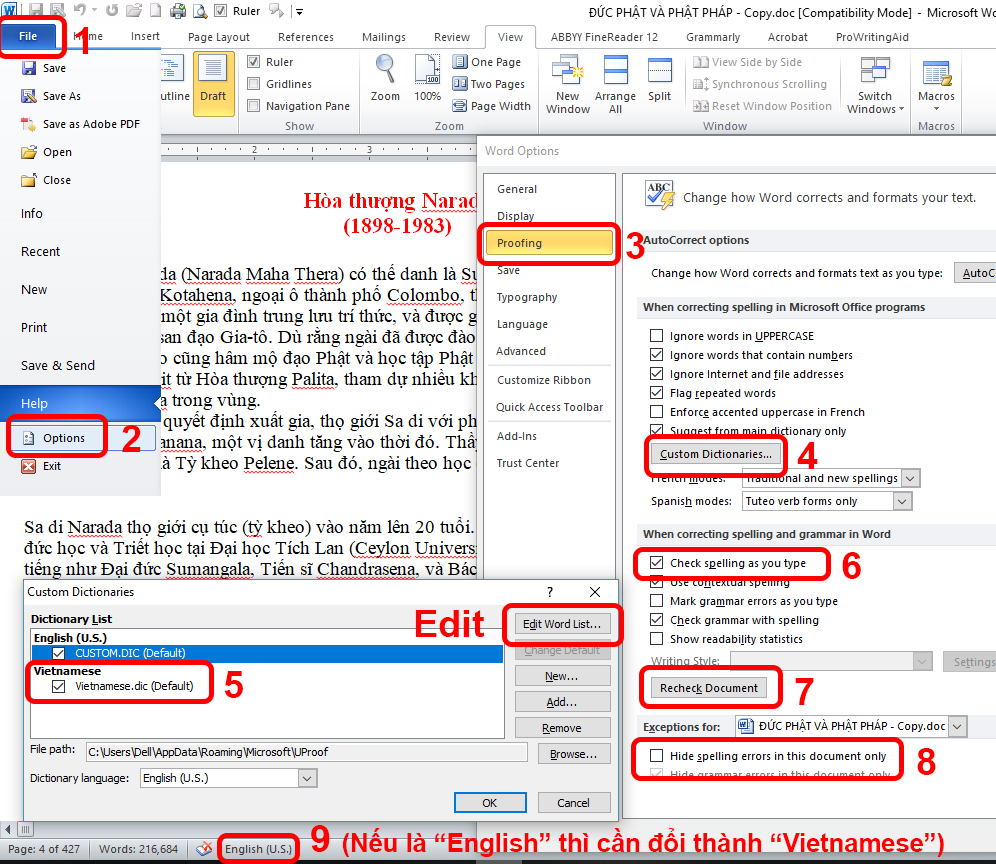Click Reset Window Position

762,106
